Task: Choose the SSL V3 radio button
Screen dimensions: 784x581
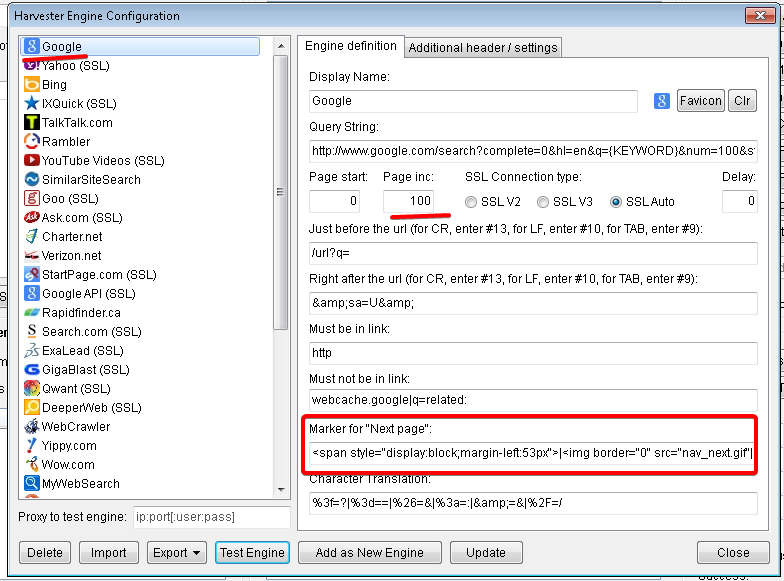Action: [542, 202]
